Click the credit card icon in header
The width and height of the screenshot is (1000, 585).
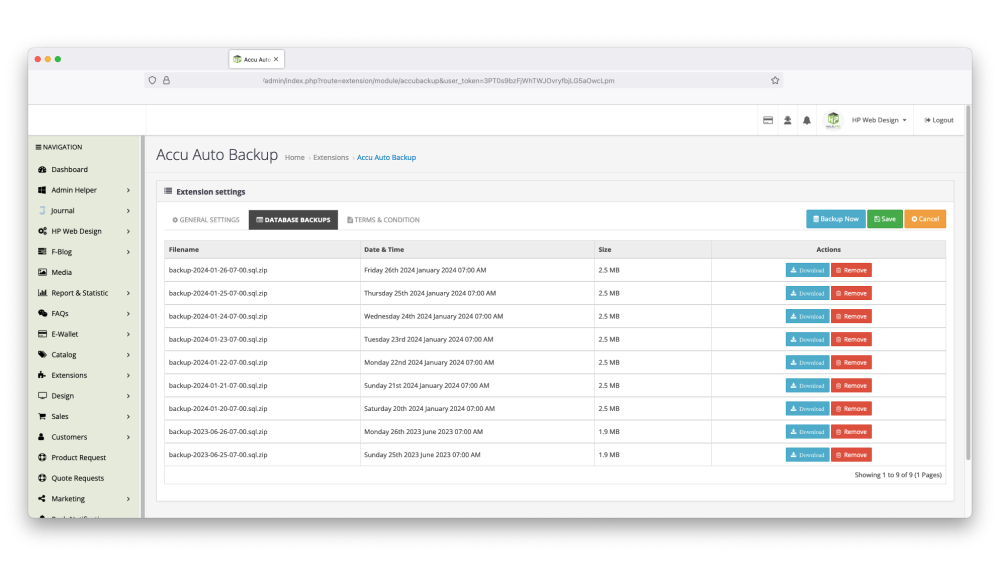(x=767, y=120)
